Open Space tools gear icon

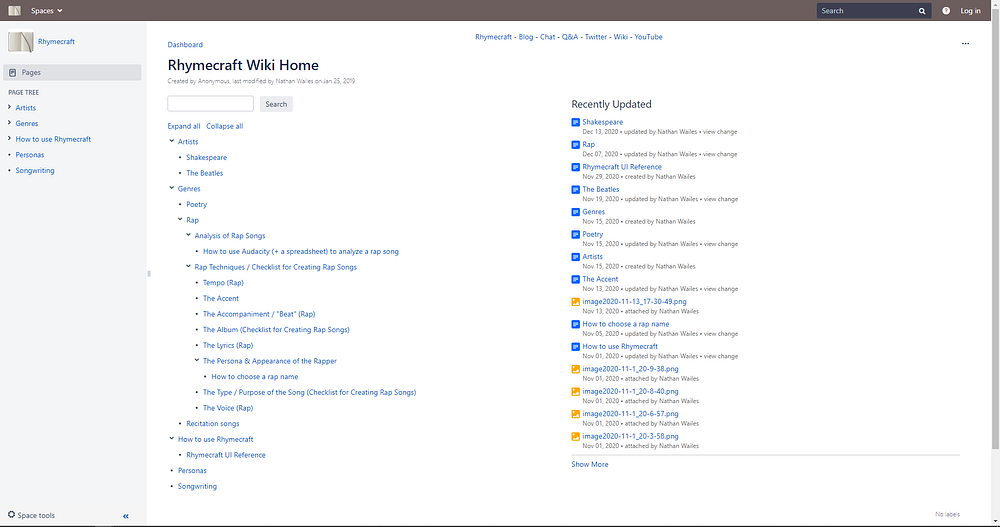click(x=11, y=514)
